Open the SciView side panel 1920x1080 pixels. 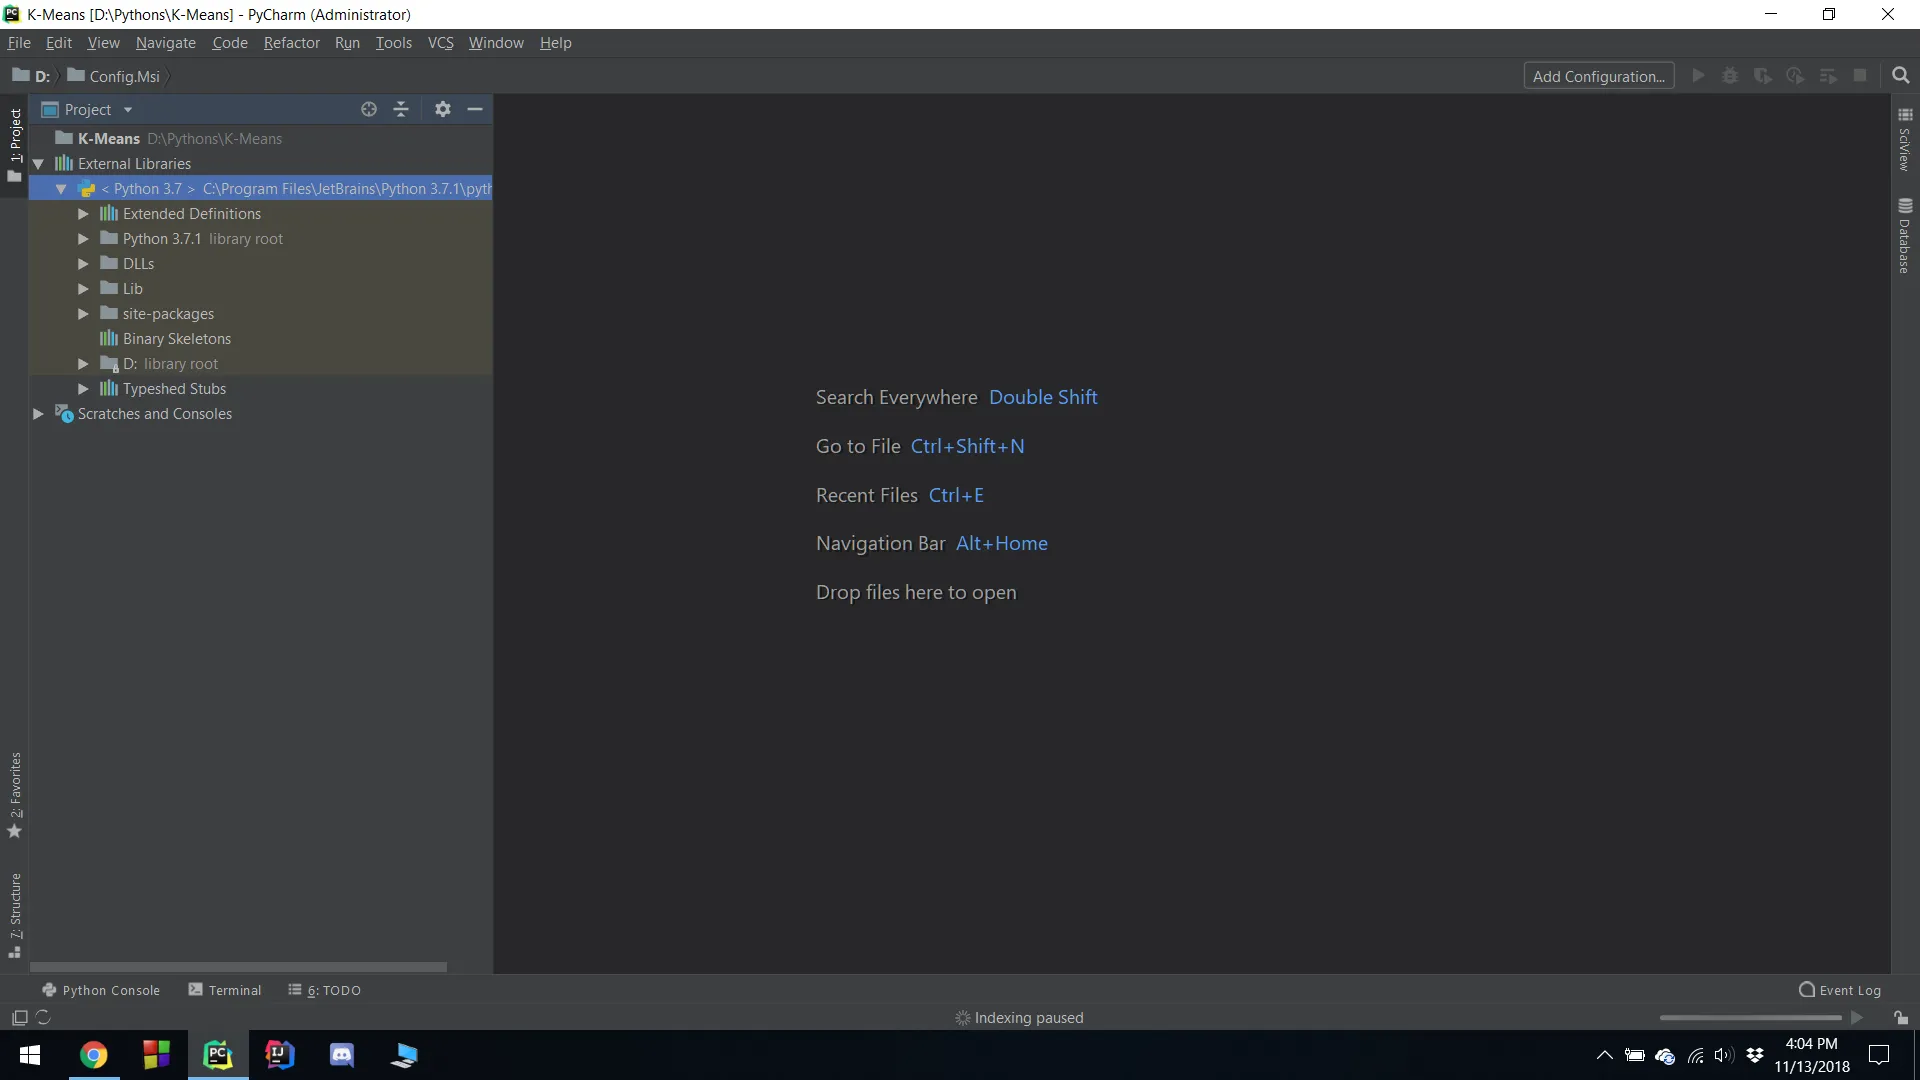1904,140
